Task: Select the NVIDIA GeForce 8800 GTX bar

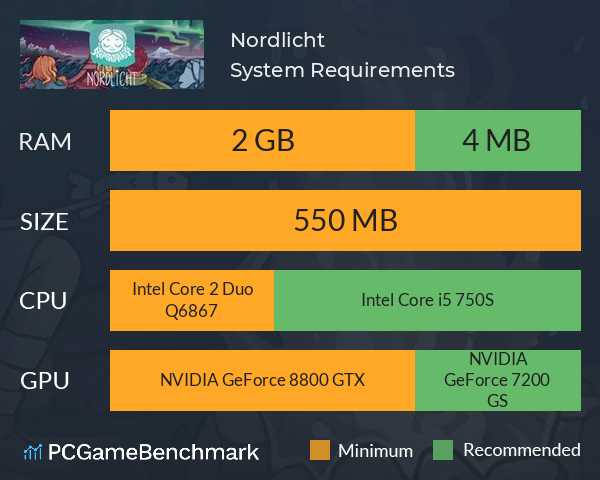Action: pyautogui.click(x=262, y=380)
